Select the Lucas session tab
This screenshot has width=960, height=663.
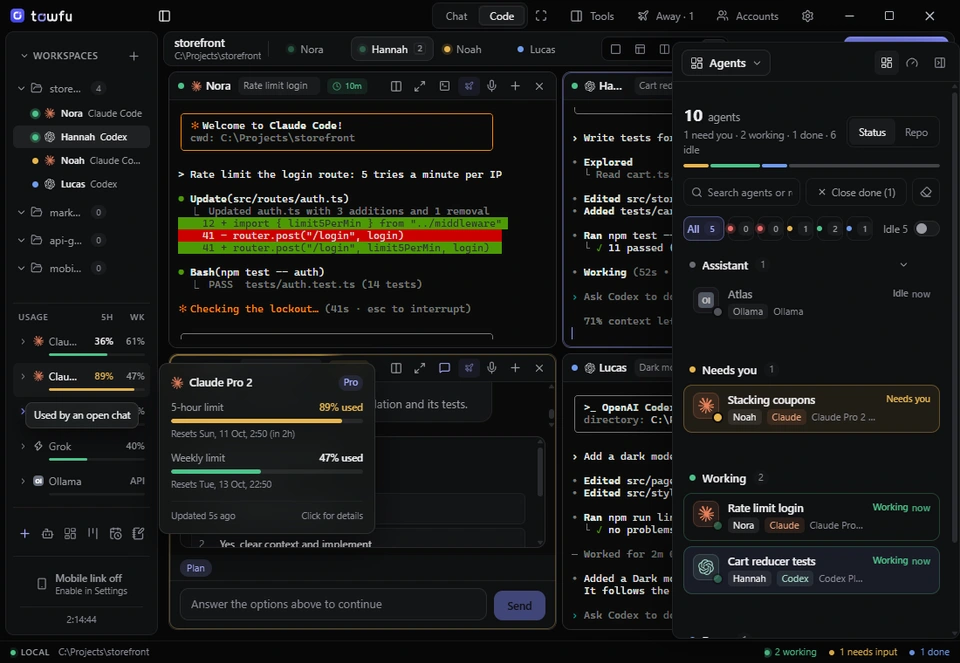[536, 50]
